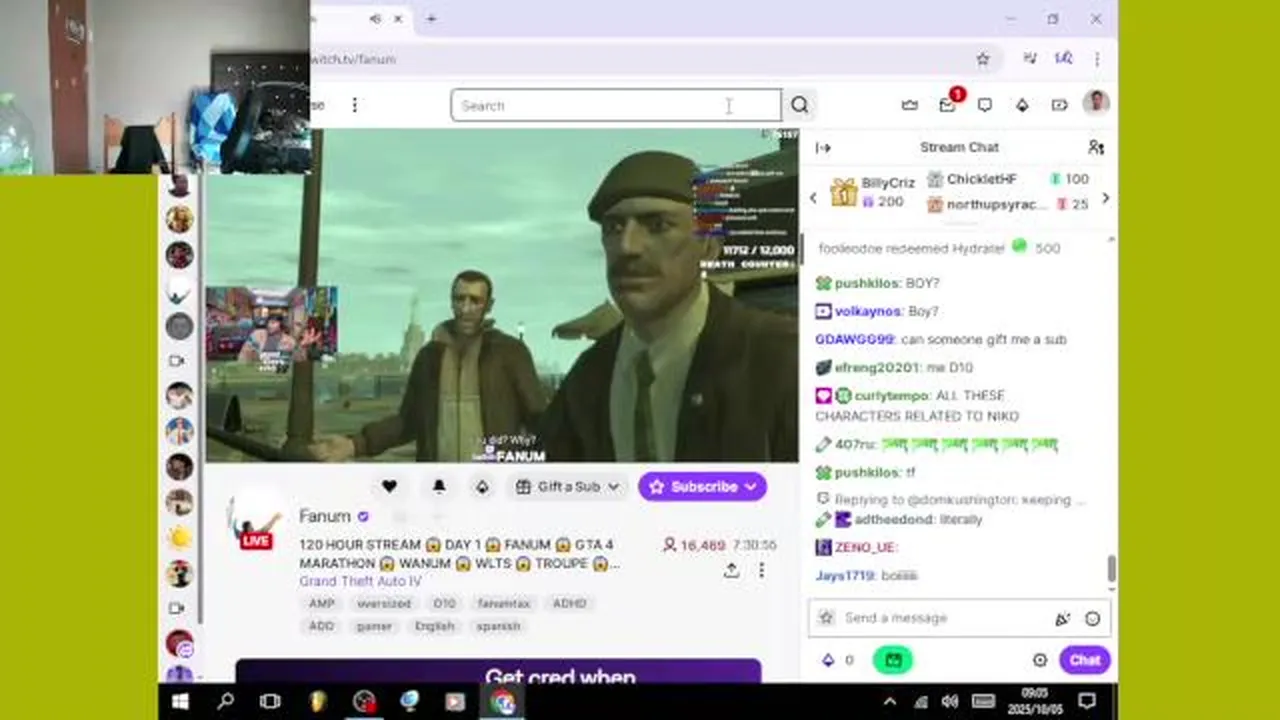Open the Grand Theft Auto IV category link
The height and width of the screenshot is (720, 1280).
coord(360,581)
